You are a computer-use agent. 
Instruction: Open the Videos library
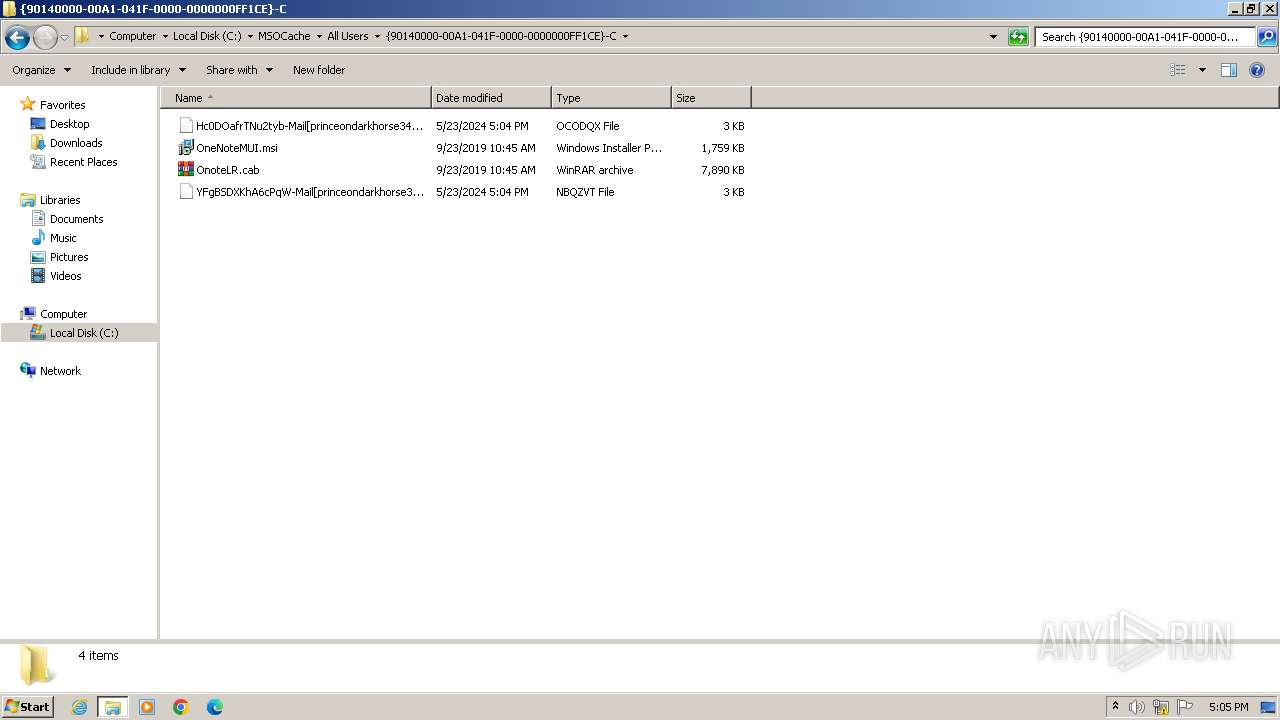[x=66, y=276]
